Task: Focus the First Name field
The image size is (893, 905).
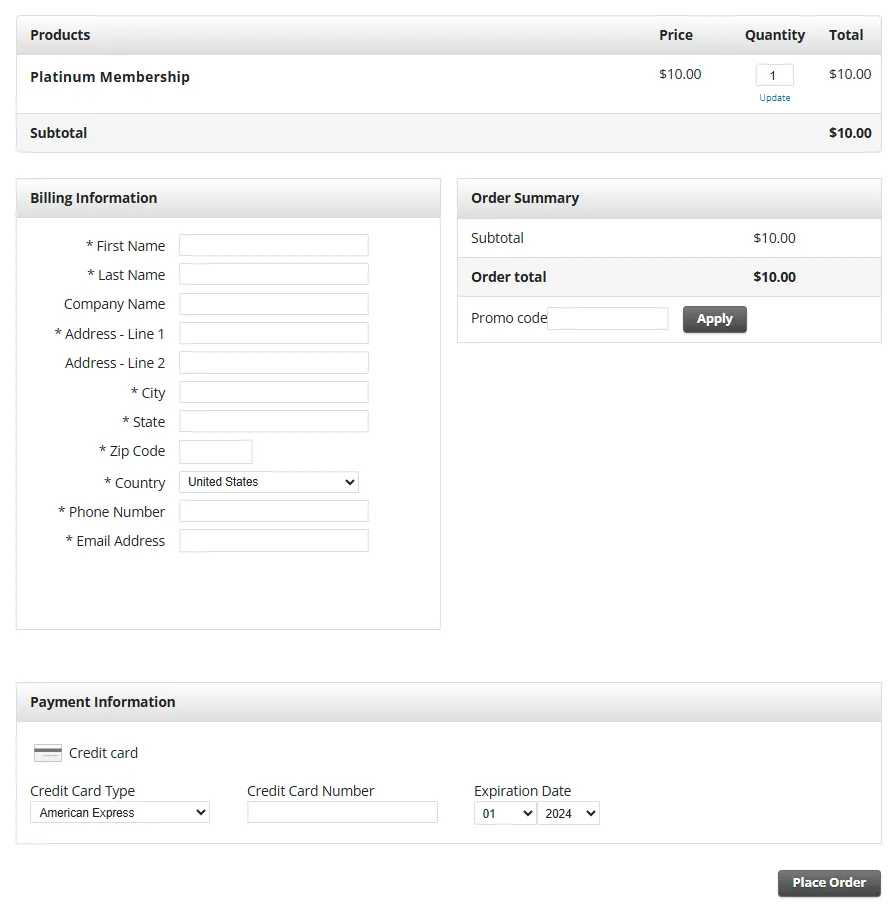Action: [274, 245]
